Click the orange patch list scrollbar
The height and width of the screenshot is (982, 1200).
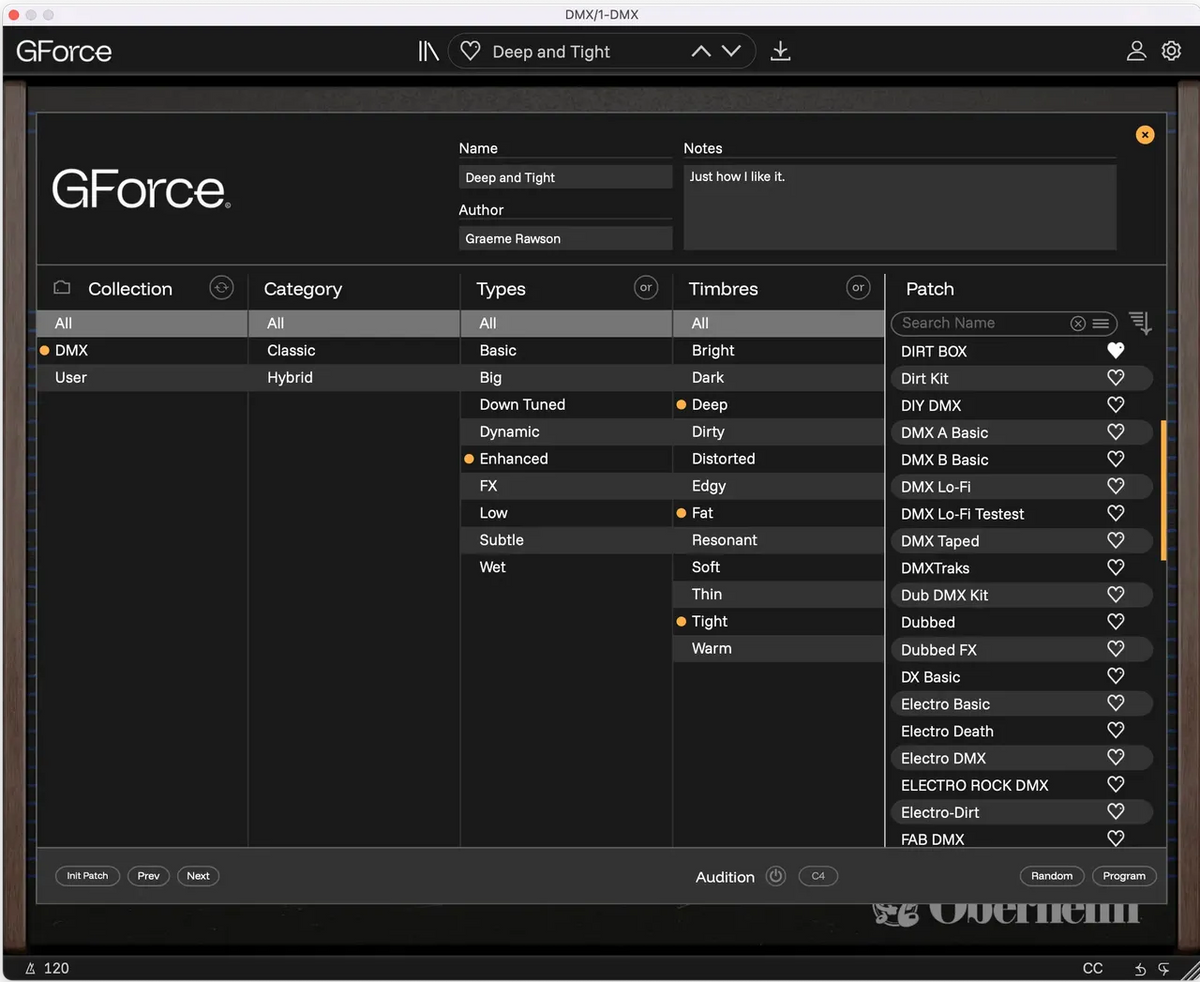click(x=1163, y=490)
